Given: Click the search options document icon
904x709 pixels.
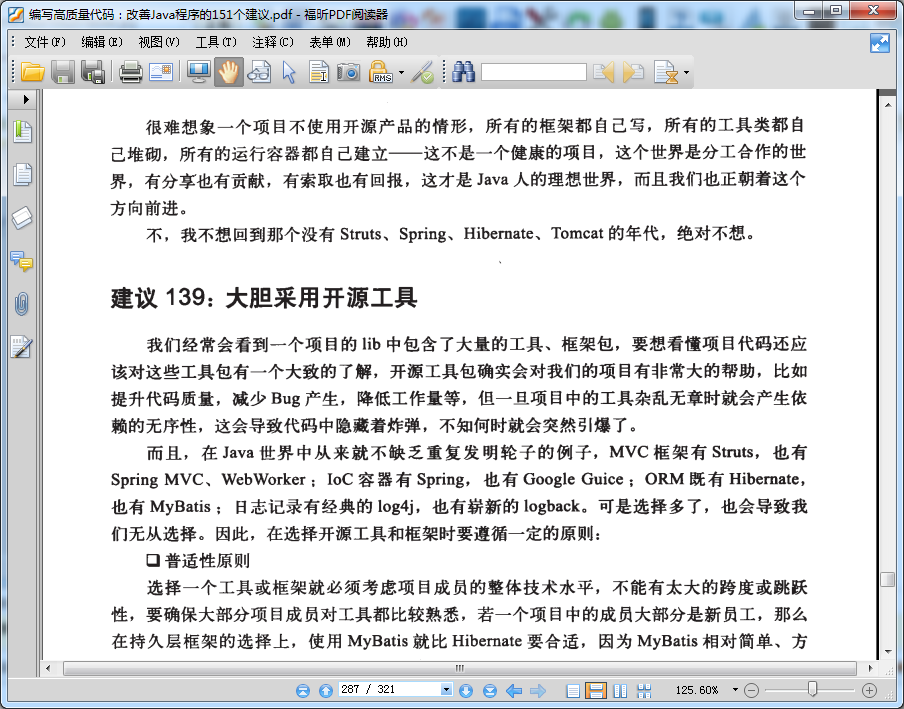Looking at the screenshot, I should point(666,72).
